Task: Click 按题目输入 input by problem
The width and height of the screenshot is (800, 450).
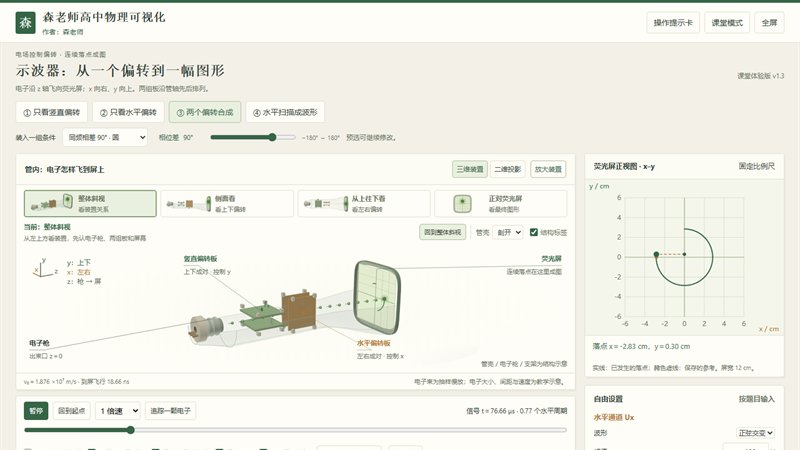Action: pos(757,399)
